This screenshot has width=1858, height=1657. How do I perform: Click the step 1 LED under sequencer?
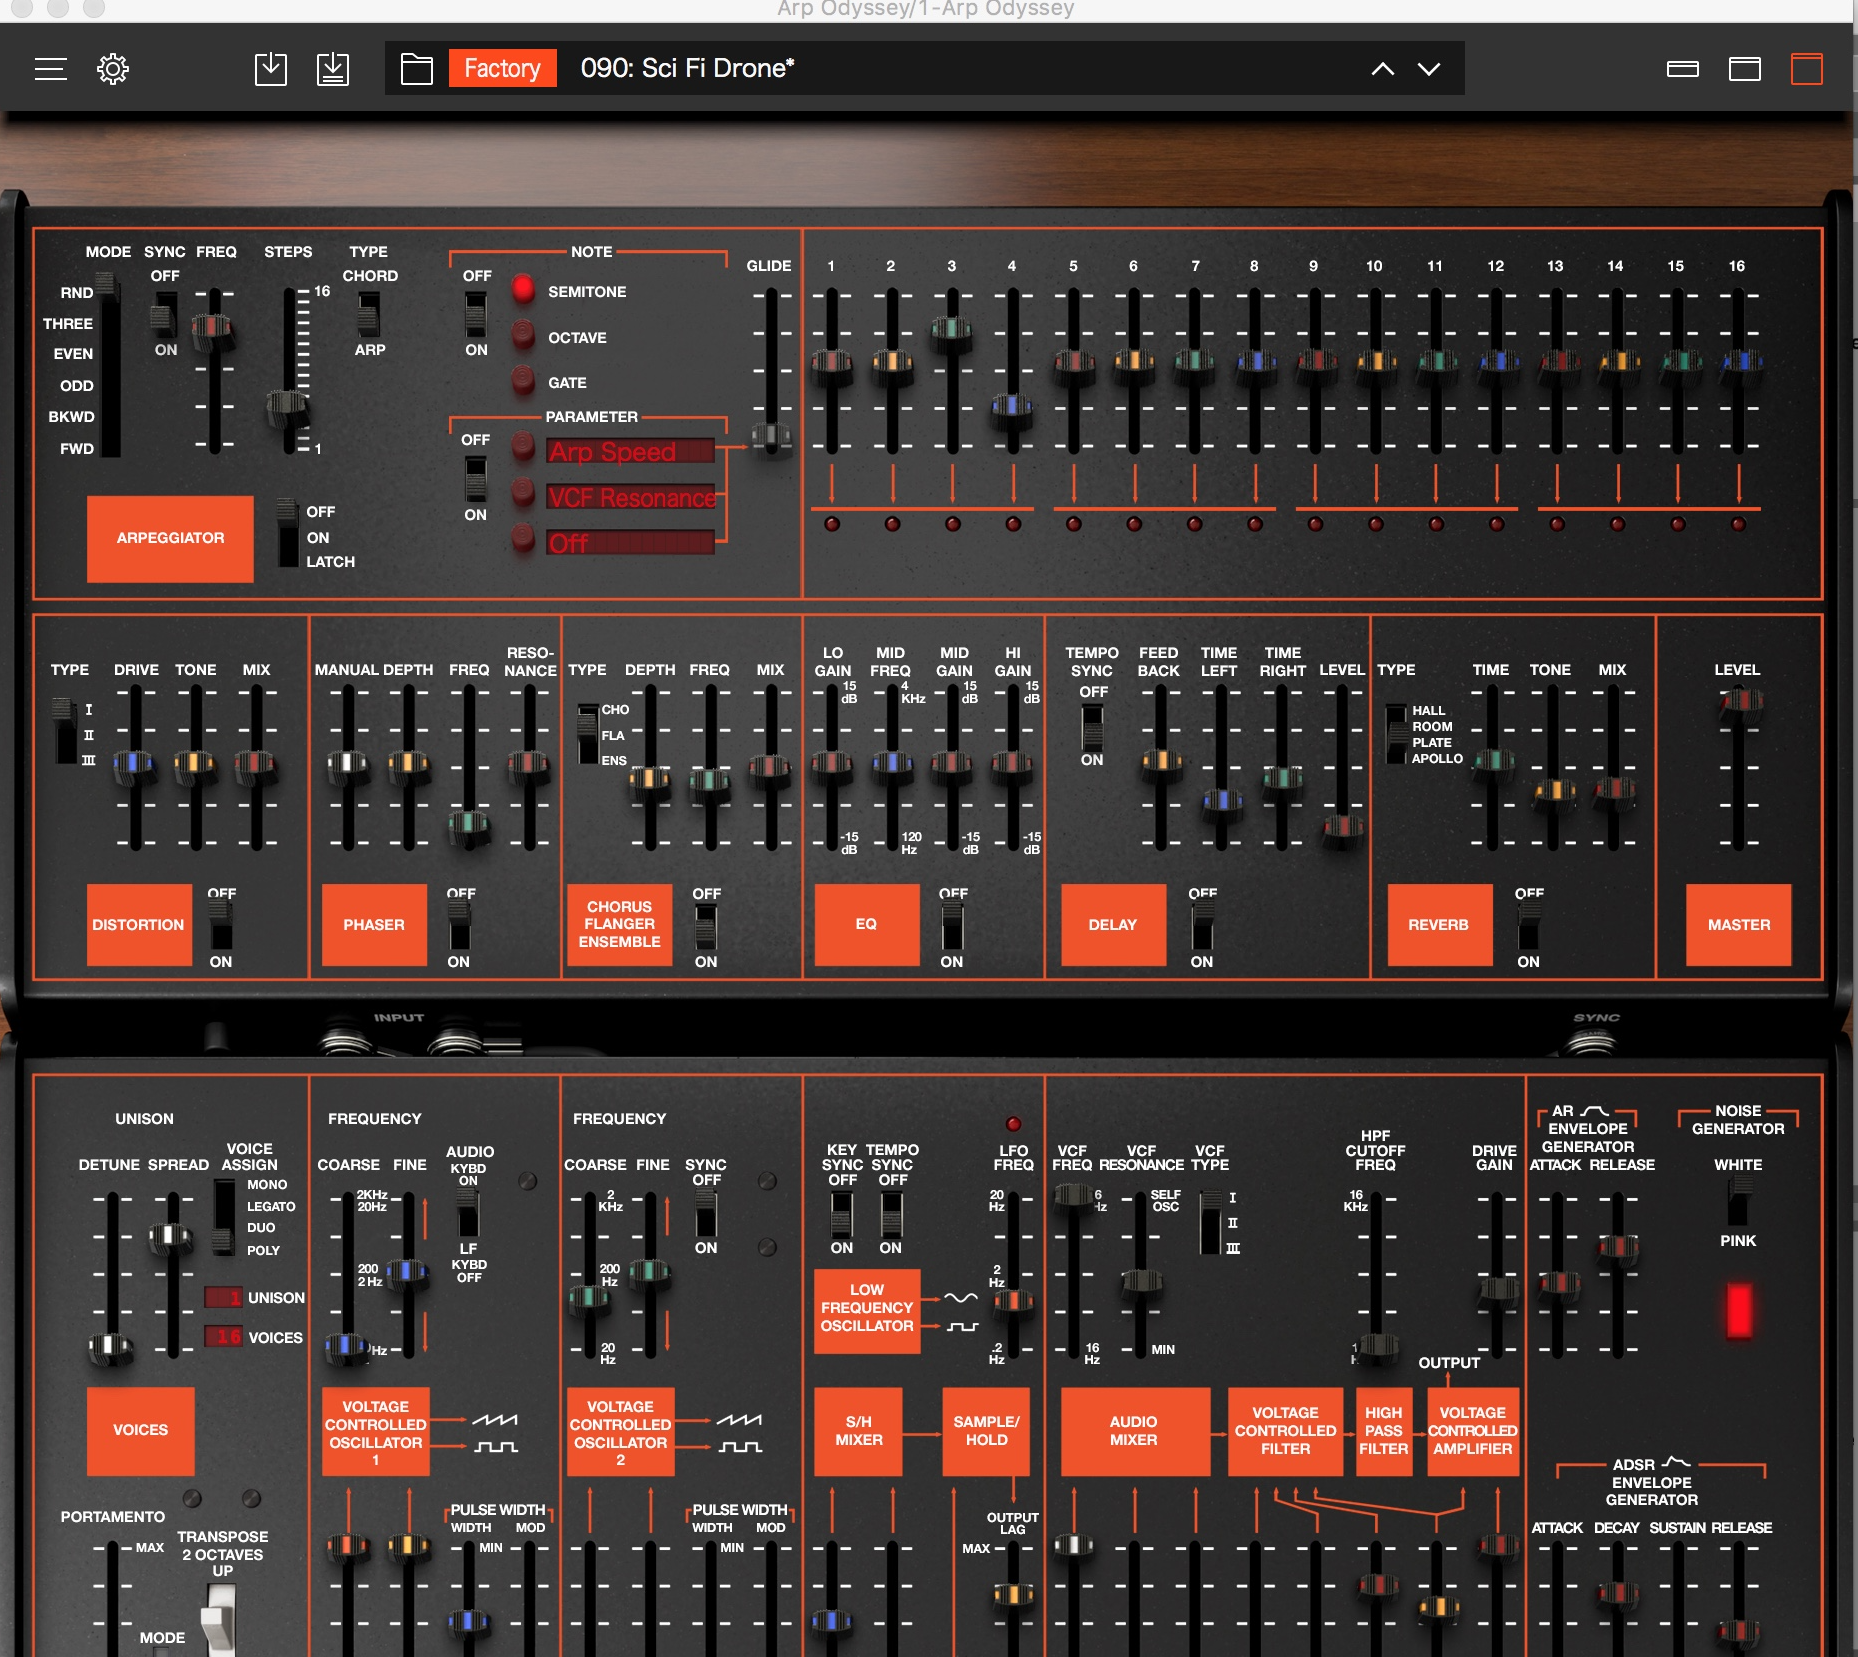(x=832, y=524)
